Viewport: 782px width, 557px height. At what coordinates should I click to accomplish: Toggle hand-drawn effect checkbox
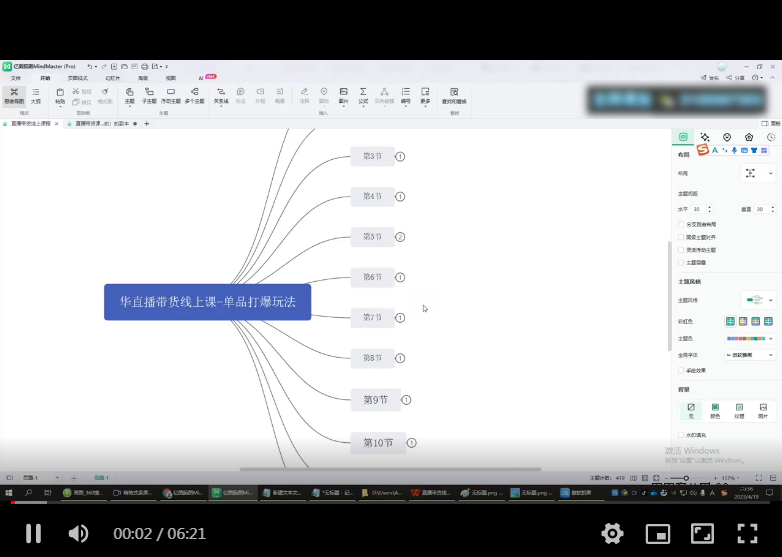coord(681,371)
